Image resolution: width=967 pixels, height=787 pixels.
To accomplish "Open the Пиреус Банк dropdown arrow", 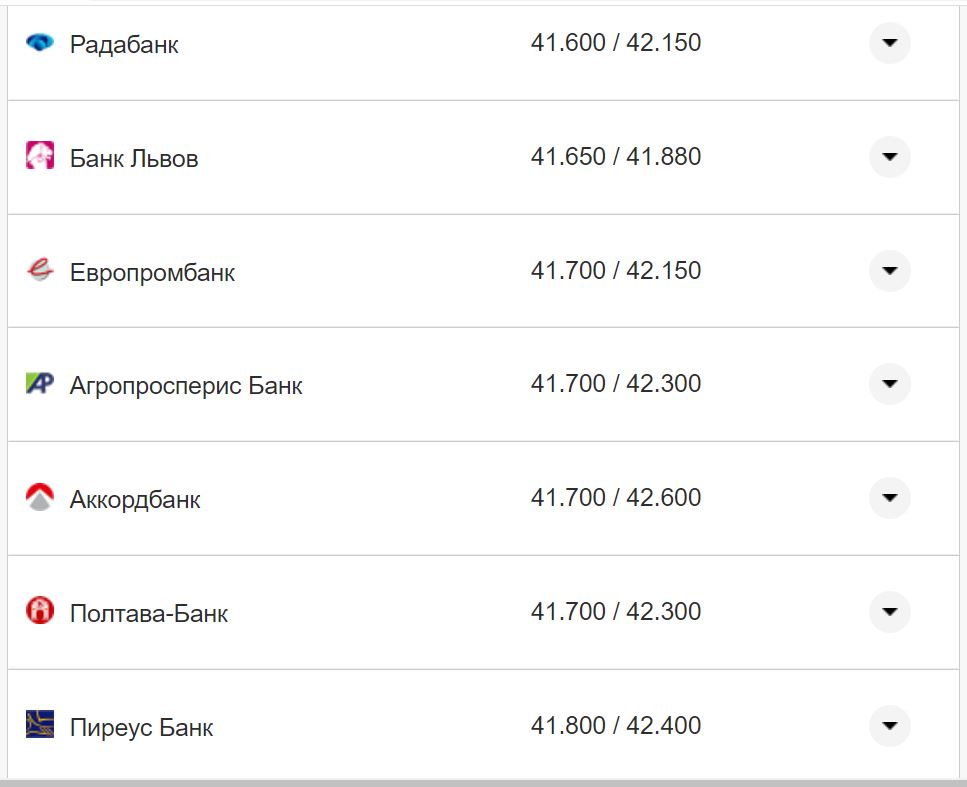I will [x=889, y=725].
